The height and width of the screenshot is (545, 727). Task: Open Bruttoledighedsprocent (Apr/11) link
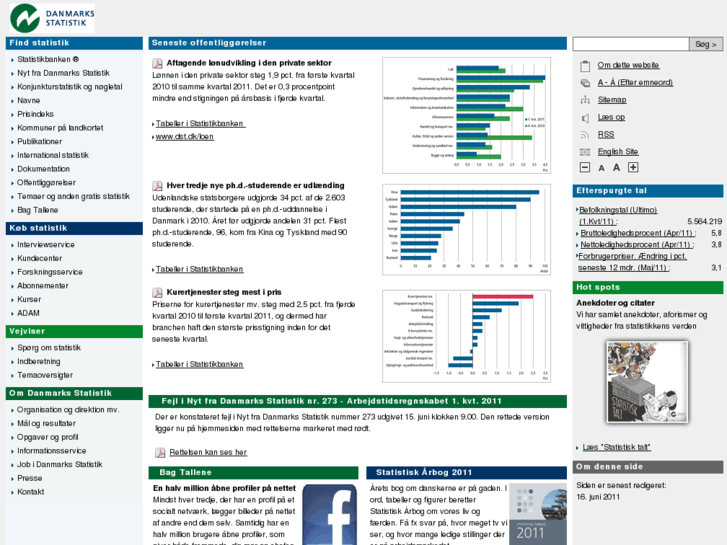638,233
